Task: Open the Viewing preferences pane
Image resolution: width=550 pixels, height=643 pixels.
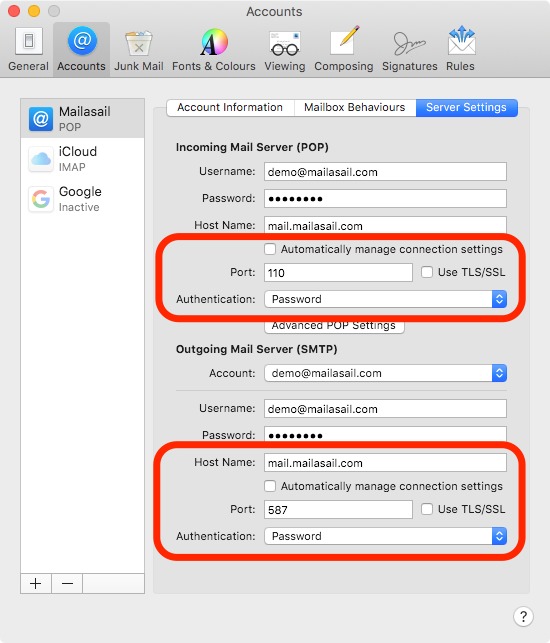Action: point(285,50)
